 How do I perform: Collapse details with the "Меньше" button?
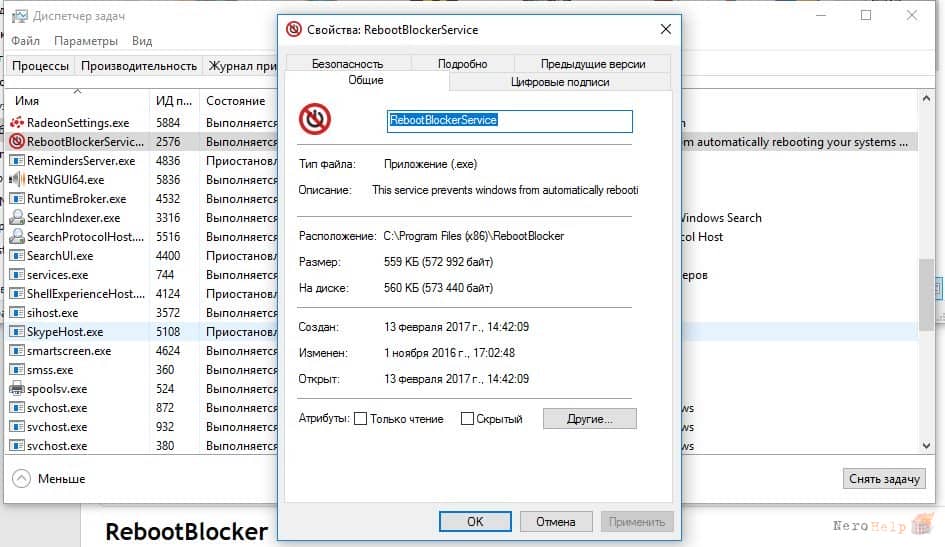(48, 478)
